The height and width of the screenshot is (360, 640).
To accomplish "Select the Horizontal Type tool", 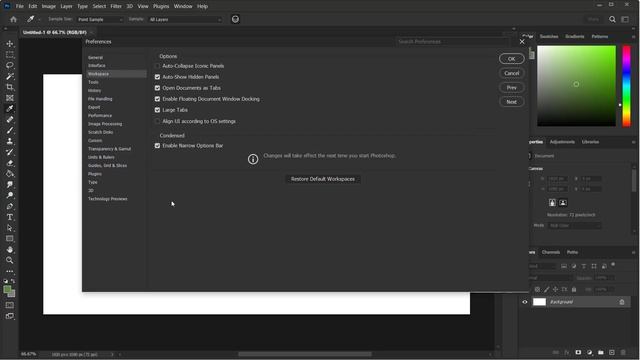I will [10, 217].
